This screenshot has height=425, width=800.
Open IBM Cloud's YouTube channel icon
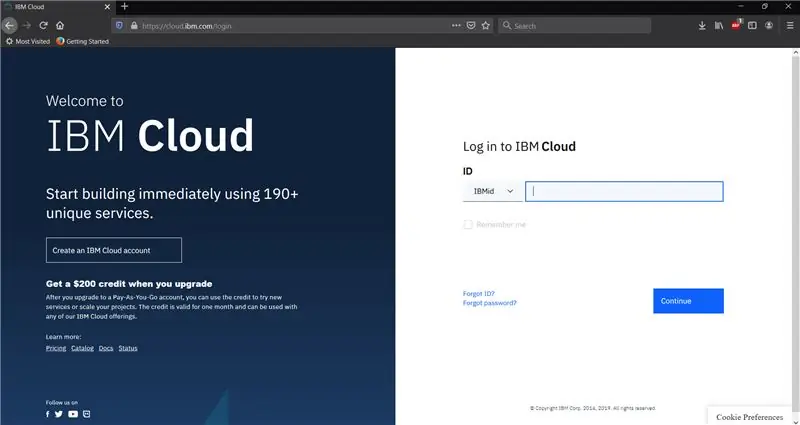[73, 414]
